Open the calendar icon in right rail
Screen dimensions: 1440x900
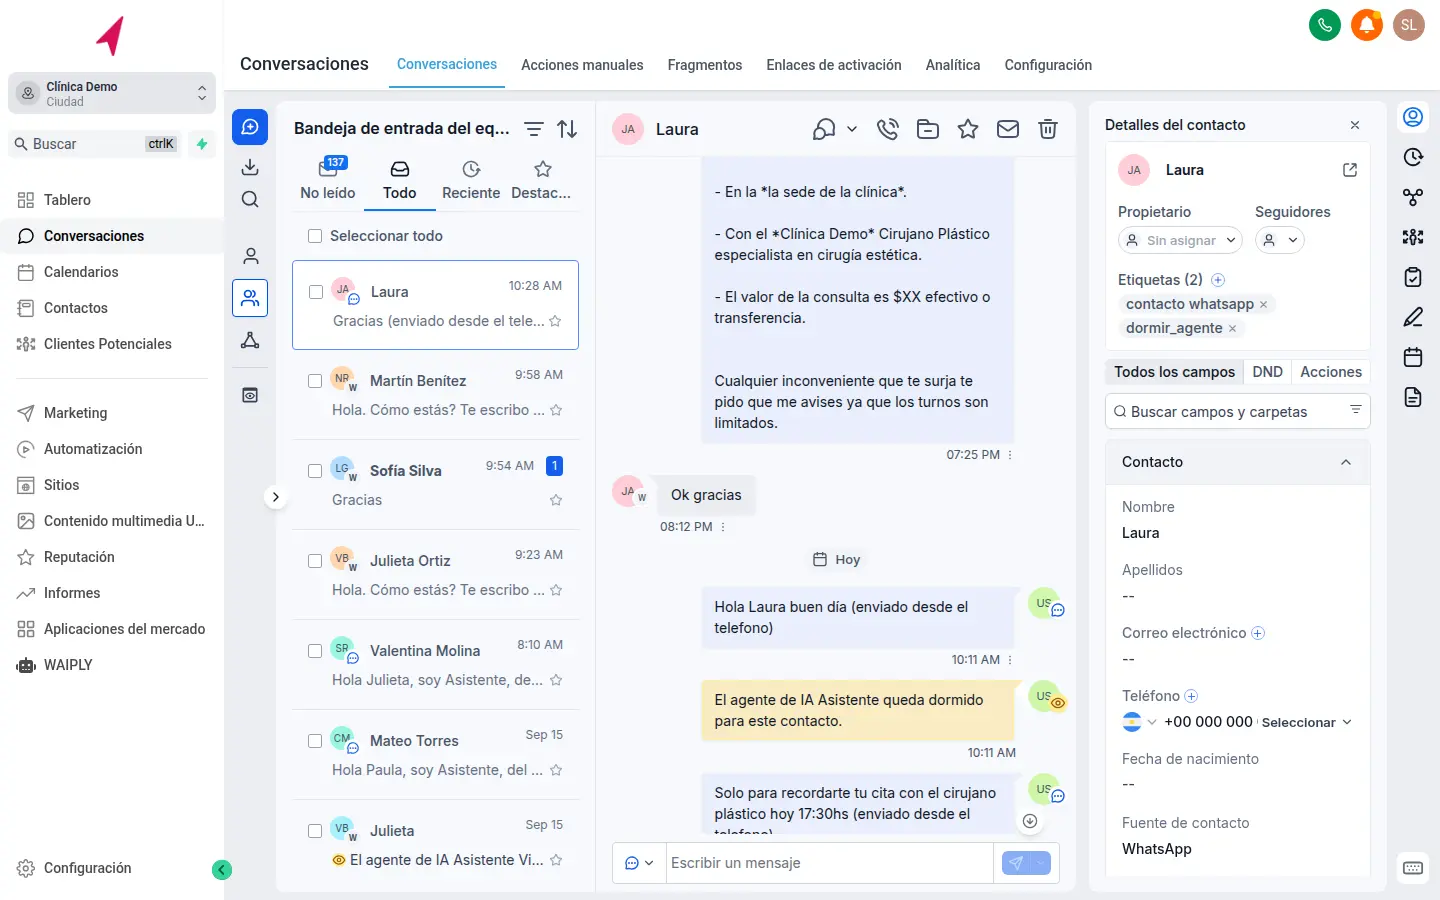1413,357
